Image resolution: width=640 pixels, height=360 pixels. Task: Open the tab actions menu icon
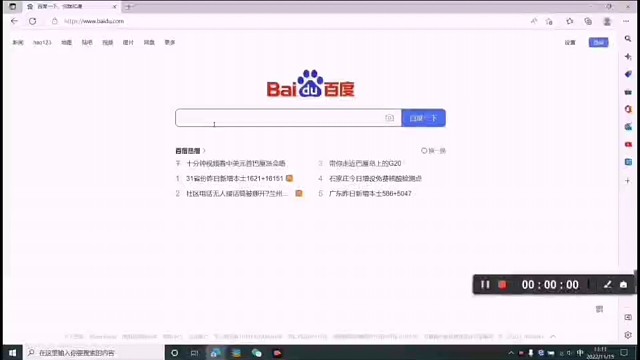13,7
